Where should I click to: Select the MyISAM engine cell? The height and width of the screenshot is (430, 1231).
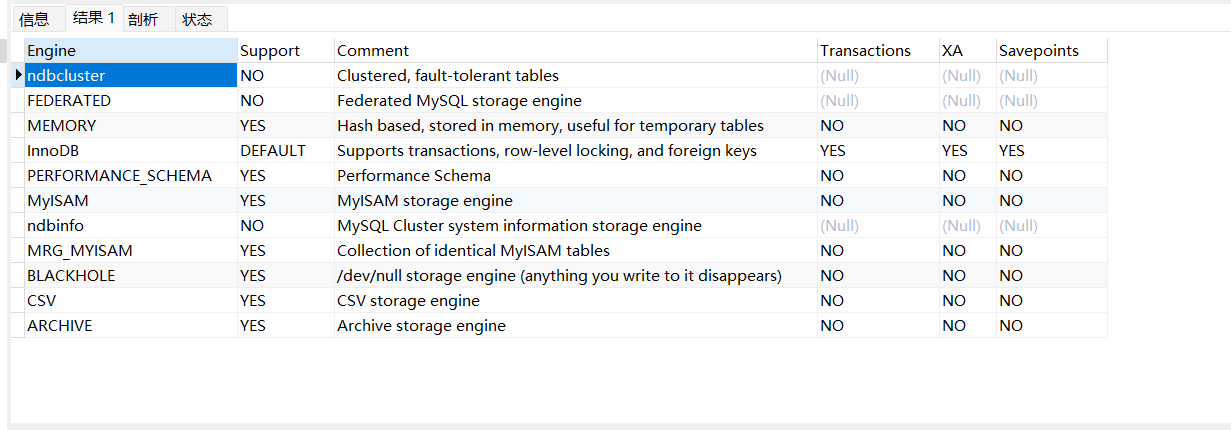coord(130,201)
